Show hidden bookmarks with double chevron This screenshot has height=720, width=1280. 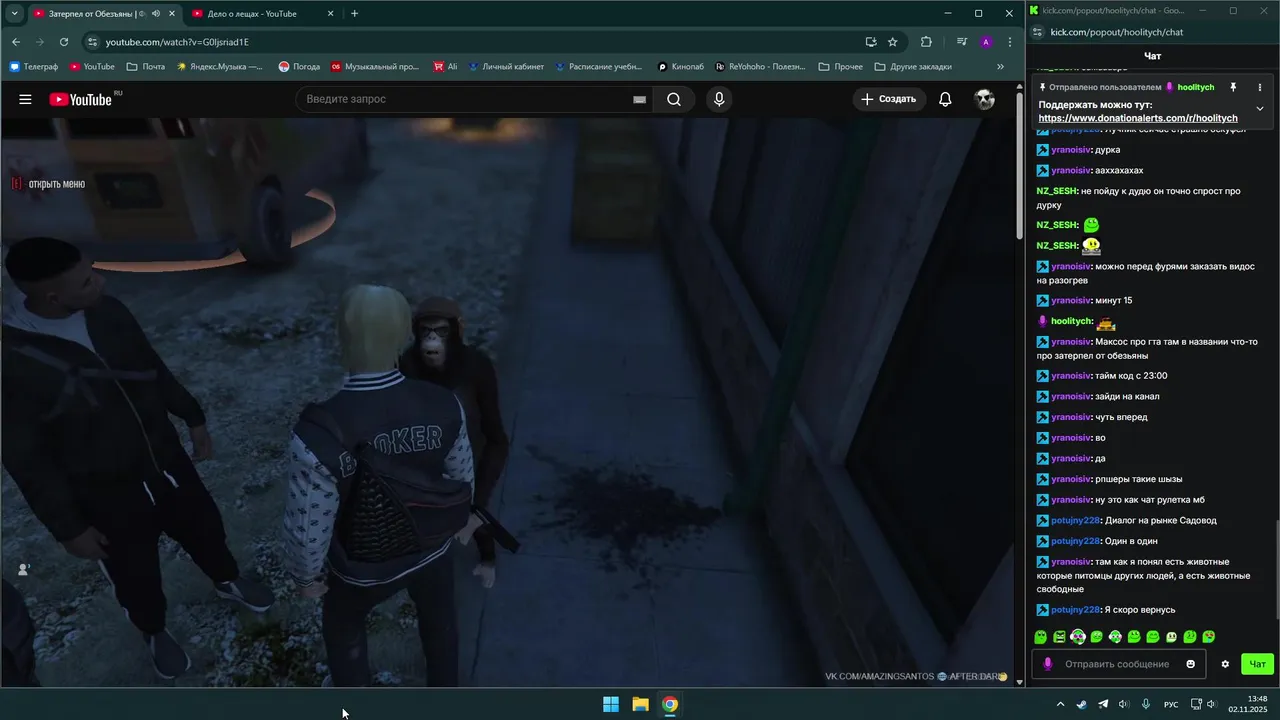coord(1000,67)
